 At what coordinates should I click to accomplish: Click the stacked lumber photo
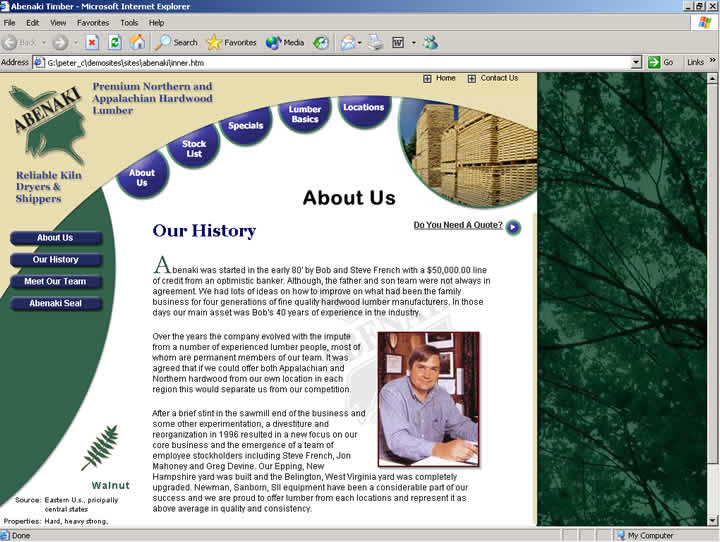[x=469, y=153]
